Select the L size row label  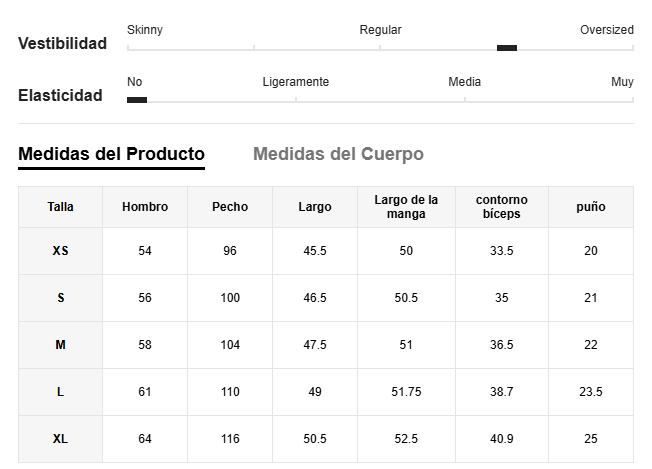click(60, 392)
